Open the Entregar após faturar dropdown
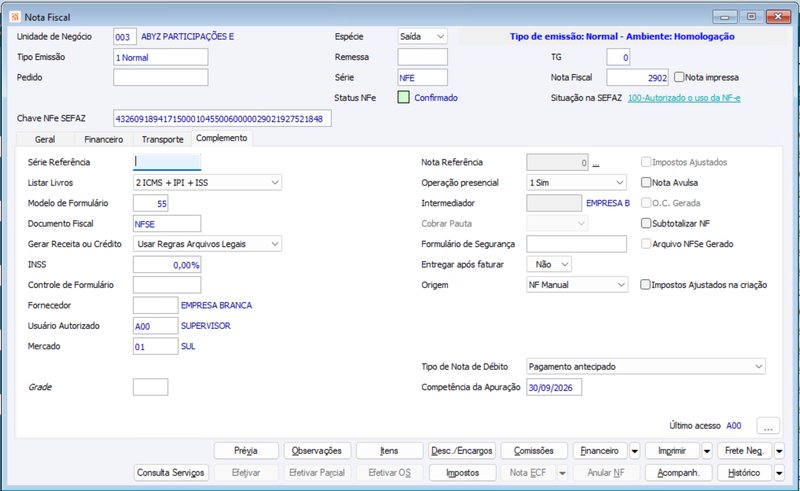 [549, 264]
